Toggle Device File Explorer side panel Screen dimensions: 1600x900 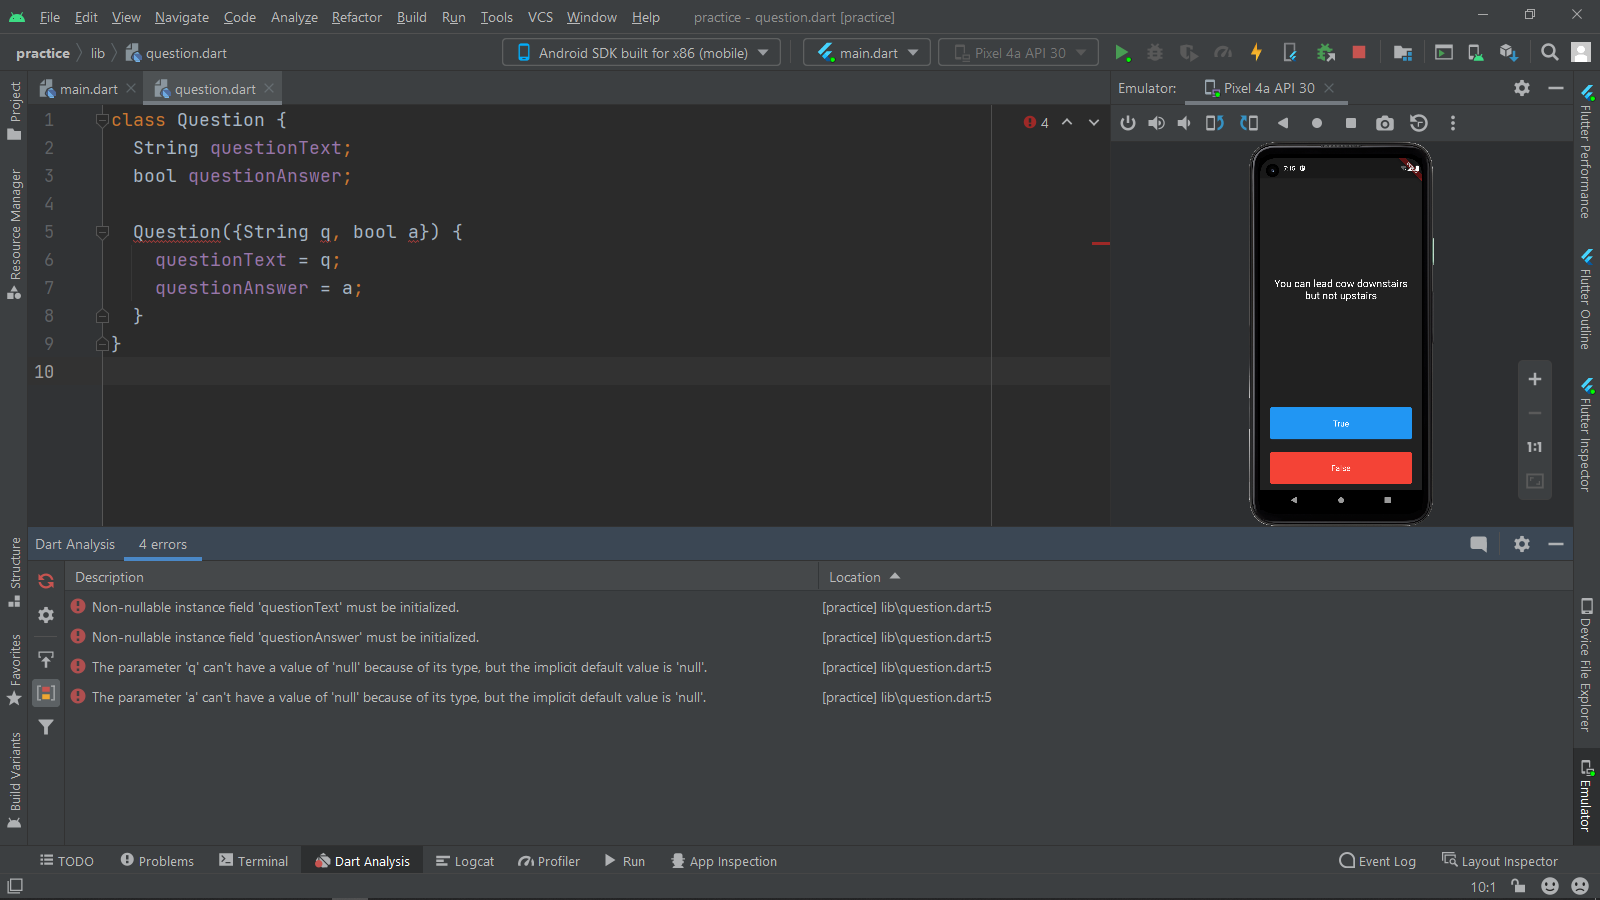click(x=1586, y=664)
